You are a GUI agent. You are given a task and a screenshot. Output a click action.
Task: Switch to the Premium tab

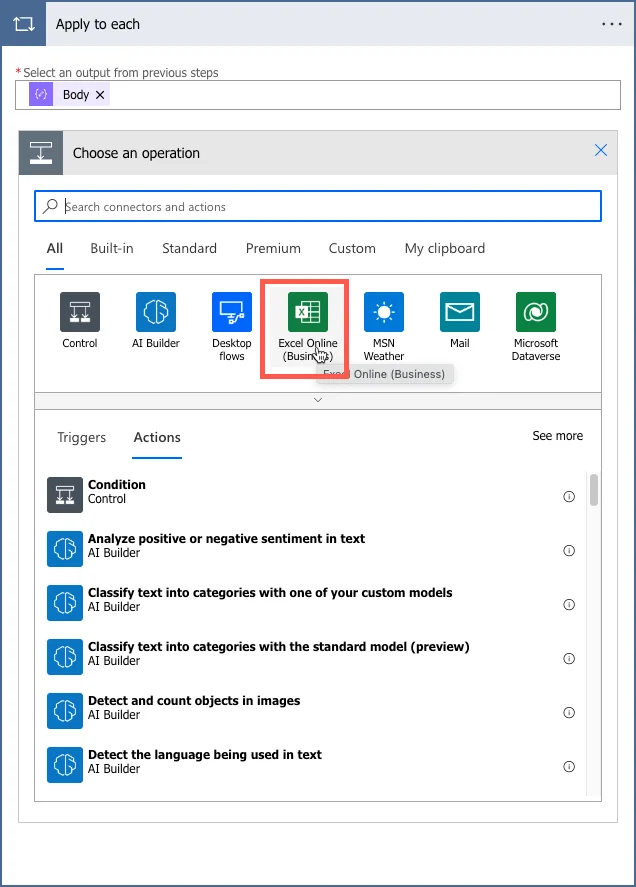[273, 248]
